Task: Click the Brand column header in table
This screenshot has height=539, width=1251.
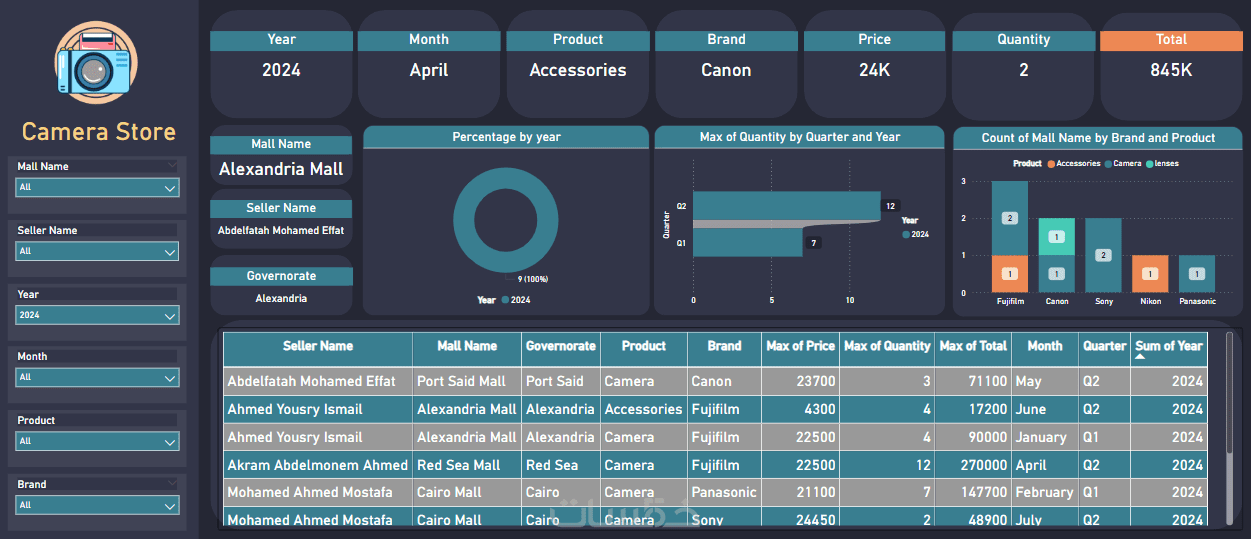Action: [x=724, y=346]
